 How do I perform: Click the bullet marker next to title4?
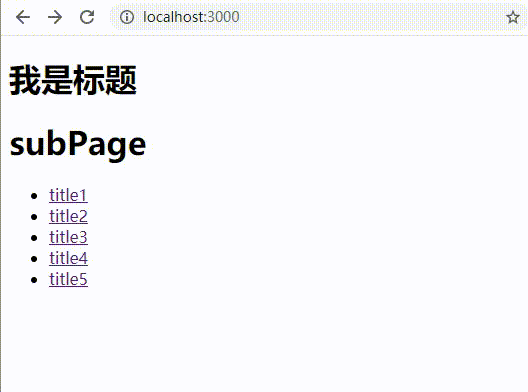(x=34, y=259)
